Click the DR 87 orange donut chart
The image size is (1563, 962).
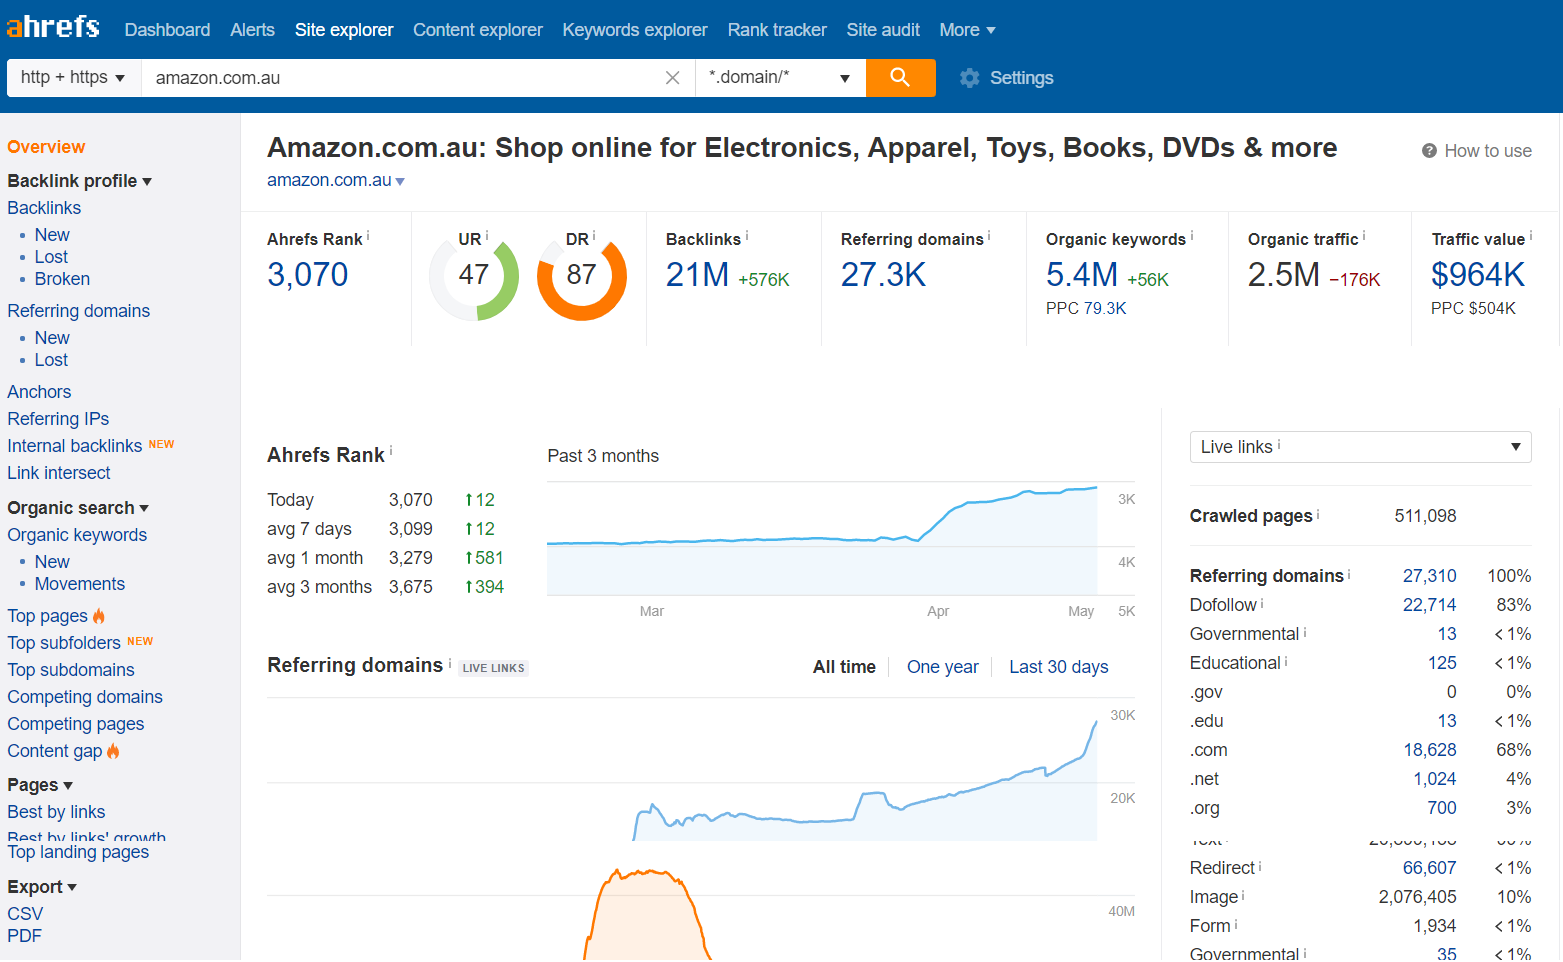tap(581, 276)
